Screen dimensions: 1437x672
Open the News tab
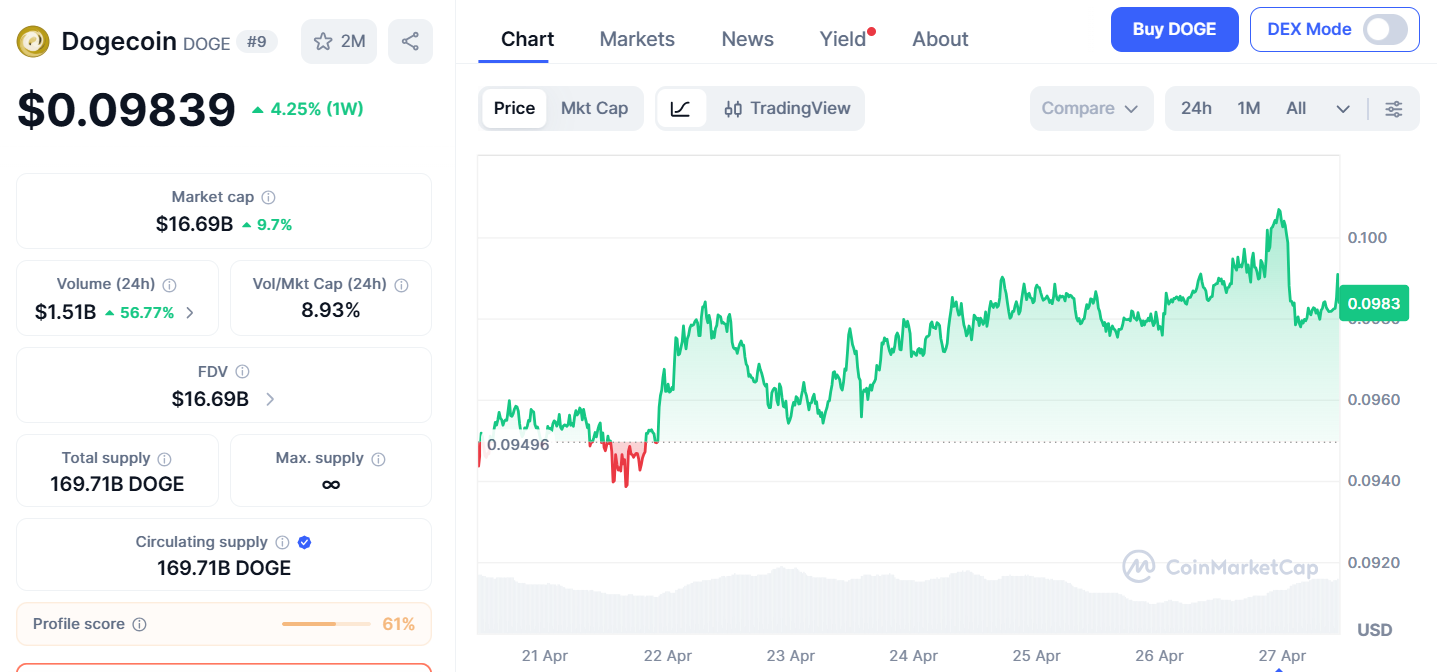click(747, 39)
